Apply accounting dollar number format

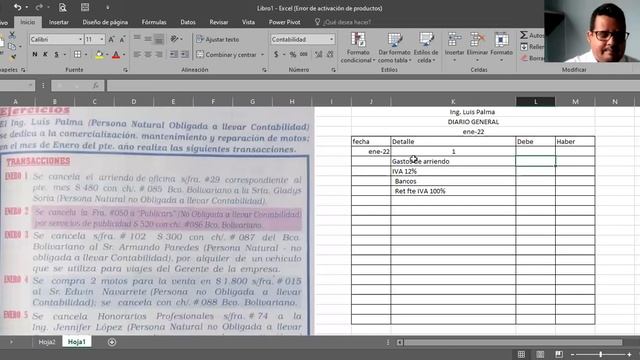tap(276, 54)
